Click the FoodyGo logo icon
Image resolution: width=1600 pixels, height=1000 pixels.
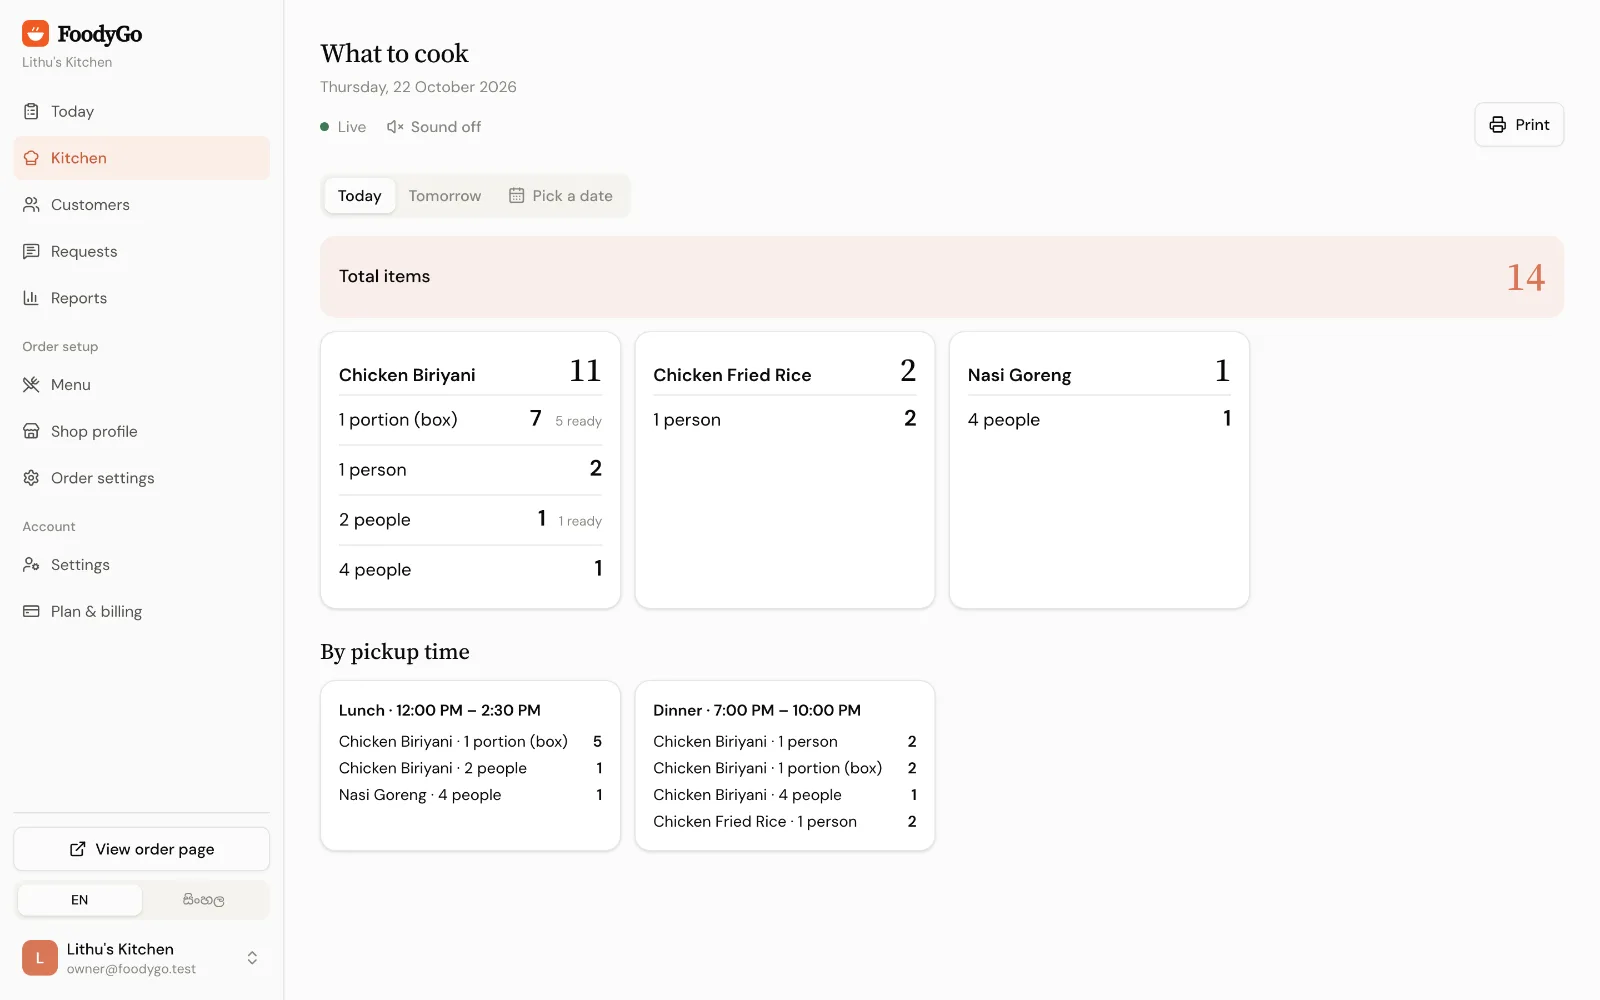pos(35,34)
